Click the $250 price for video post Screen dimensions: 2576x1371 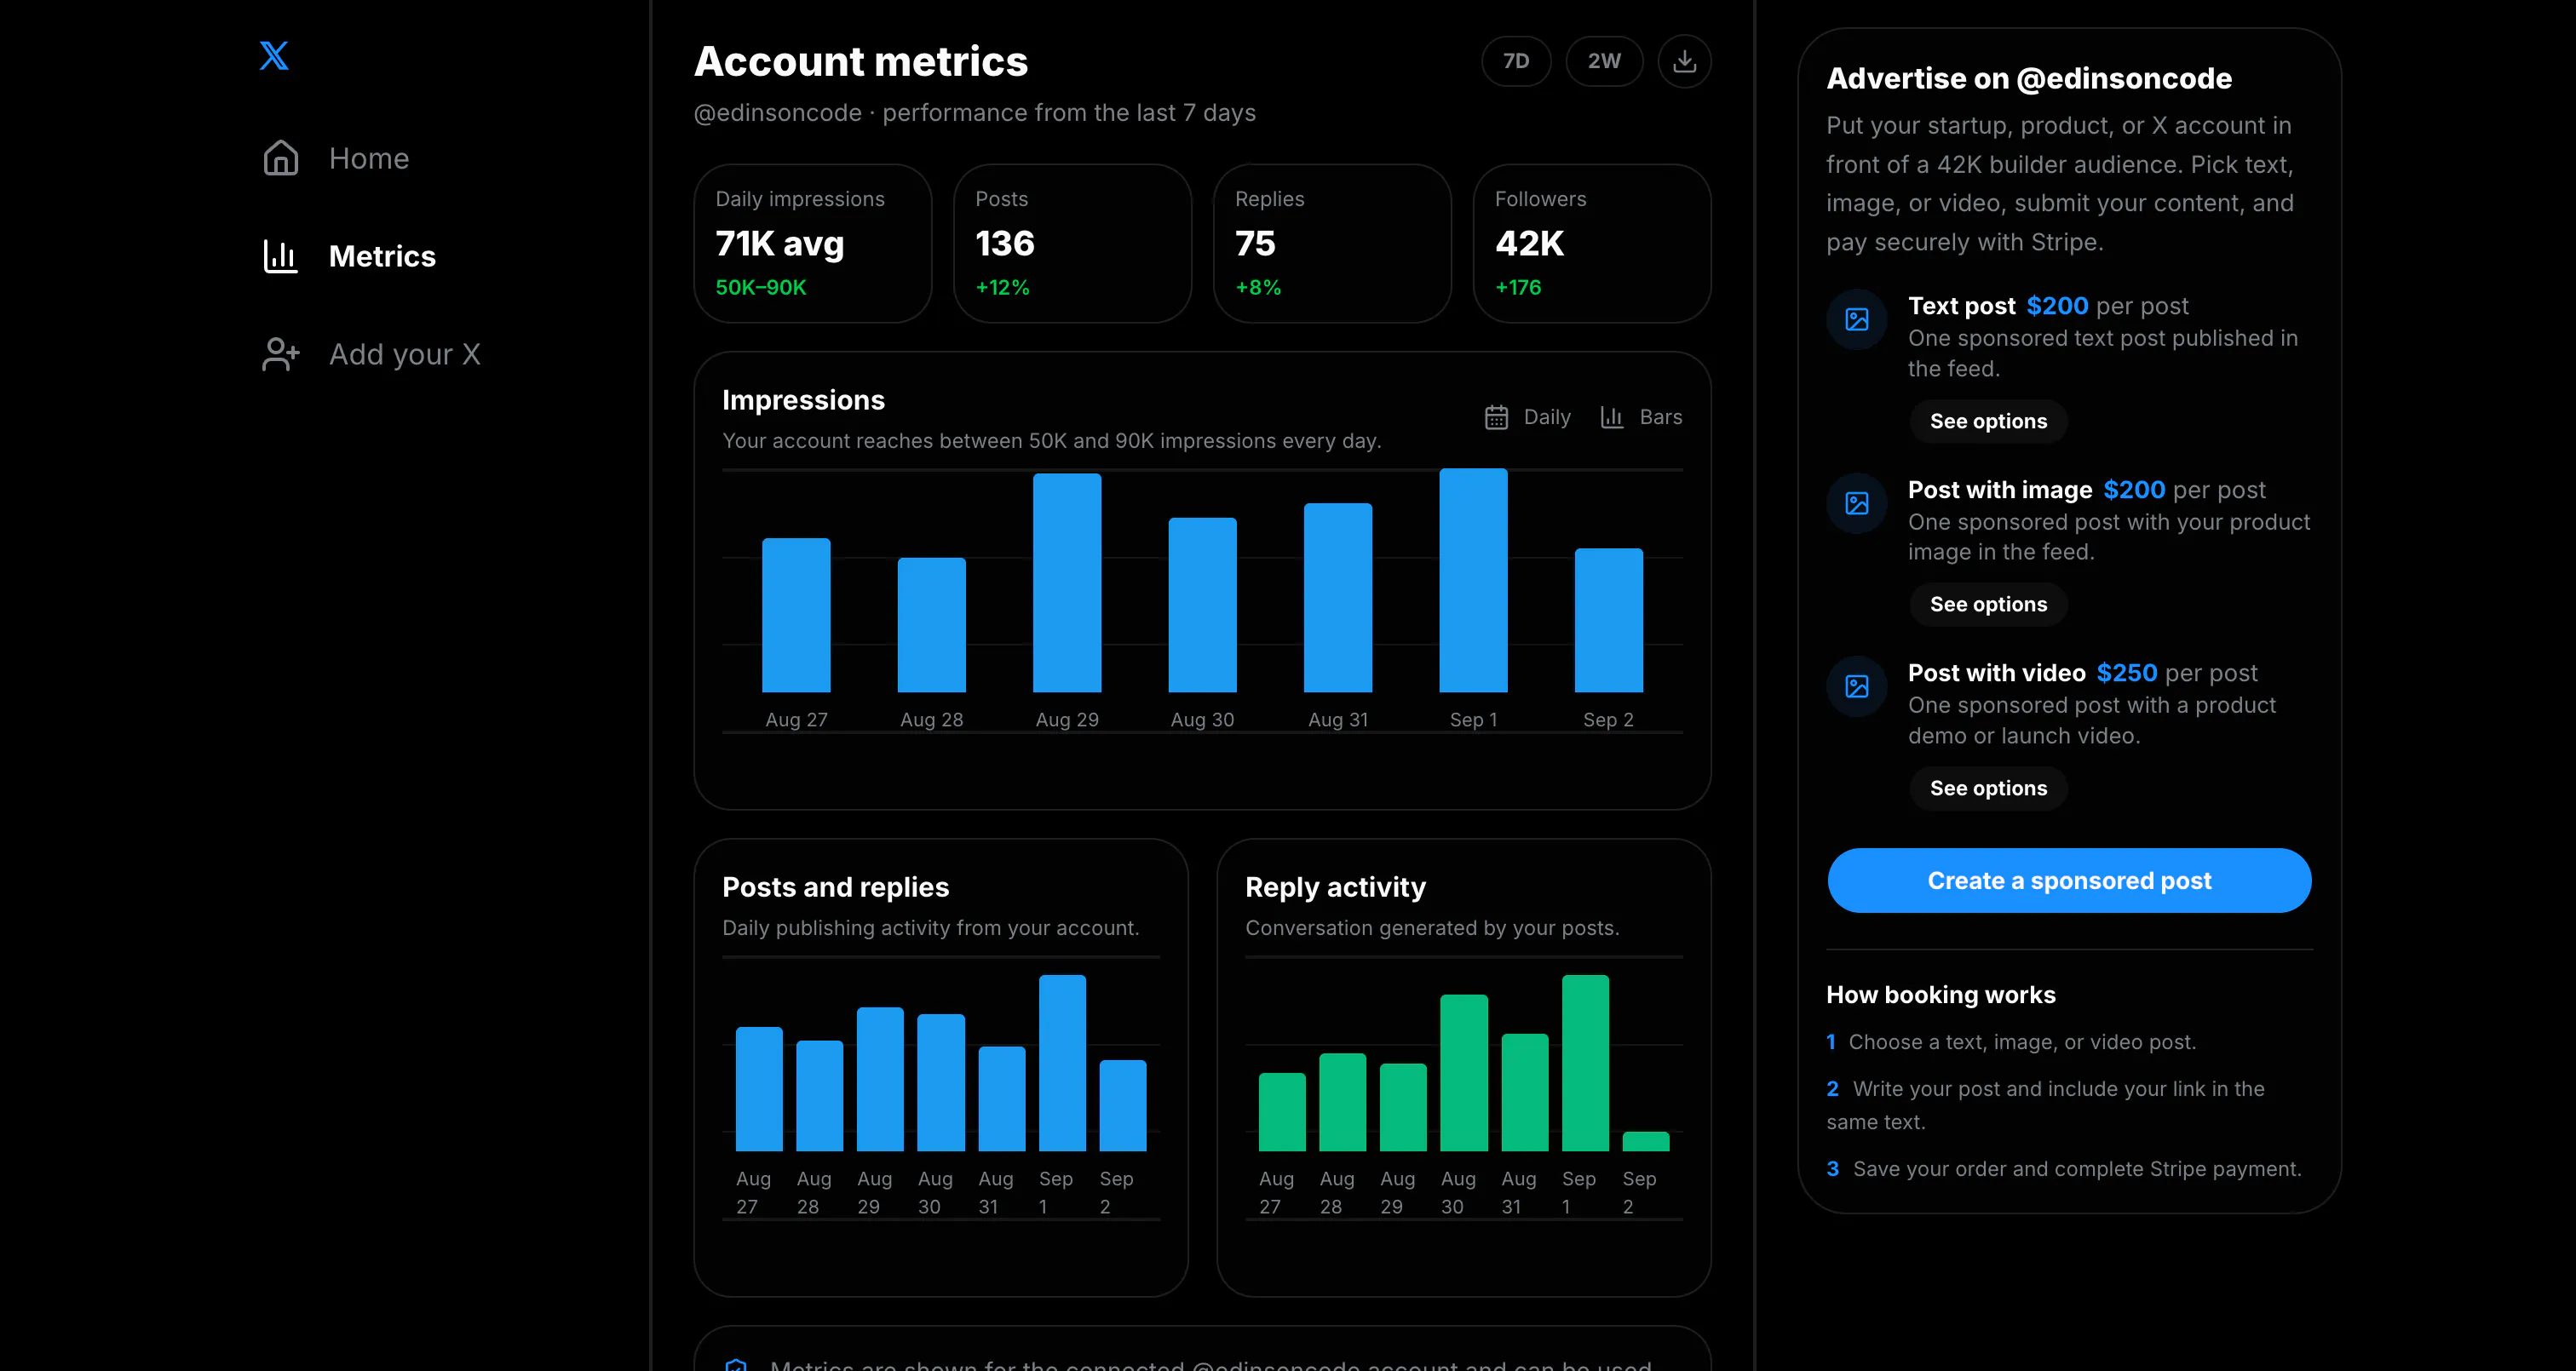[x=2127, y=673]
